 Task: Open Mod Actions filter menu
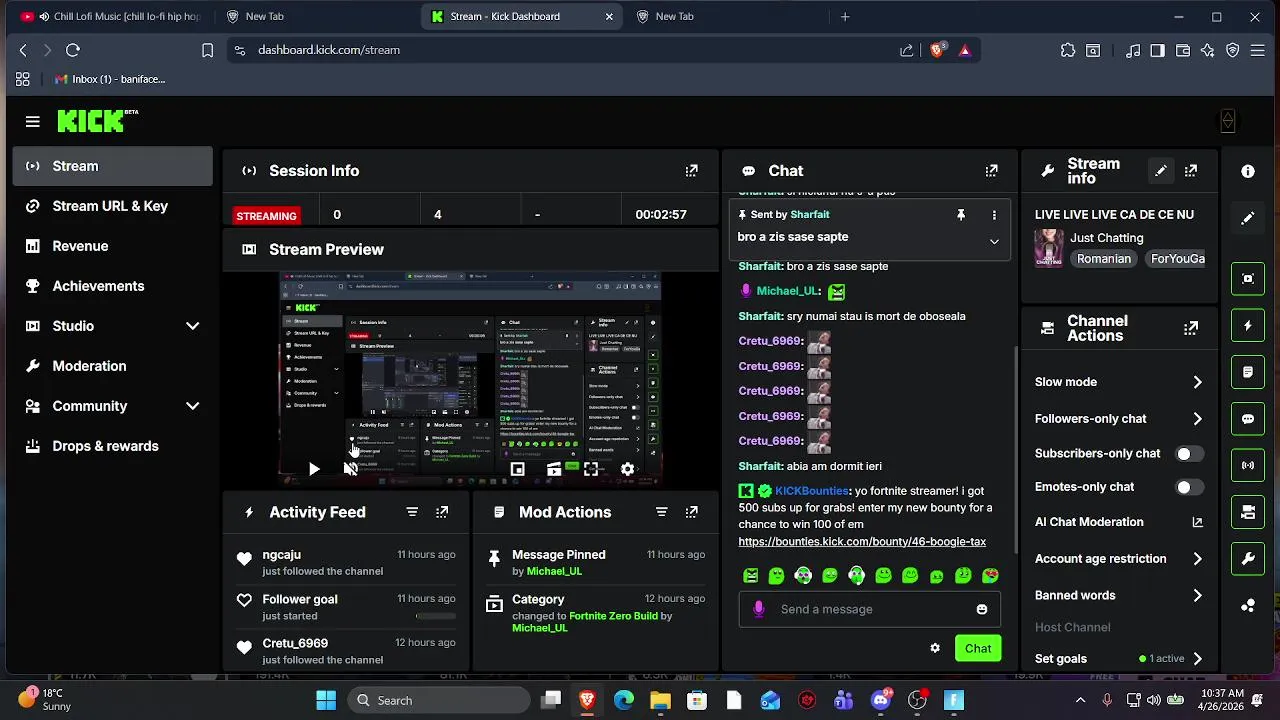pos(661,512)
